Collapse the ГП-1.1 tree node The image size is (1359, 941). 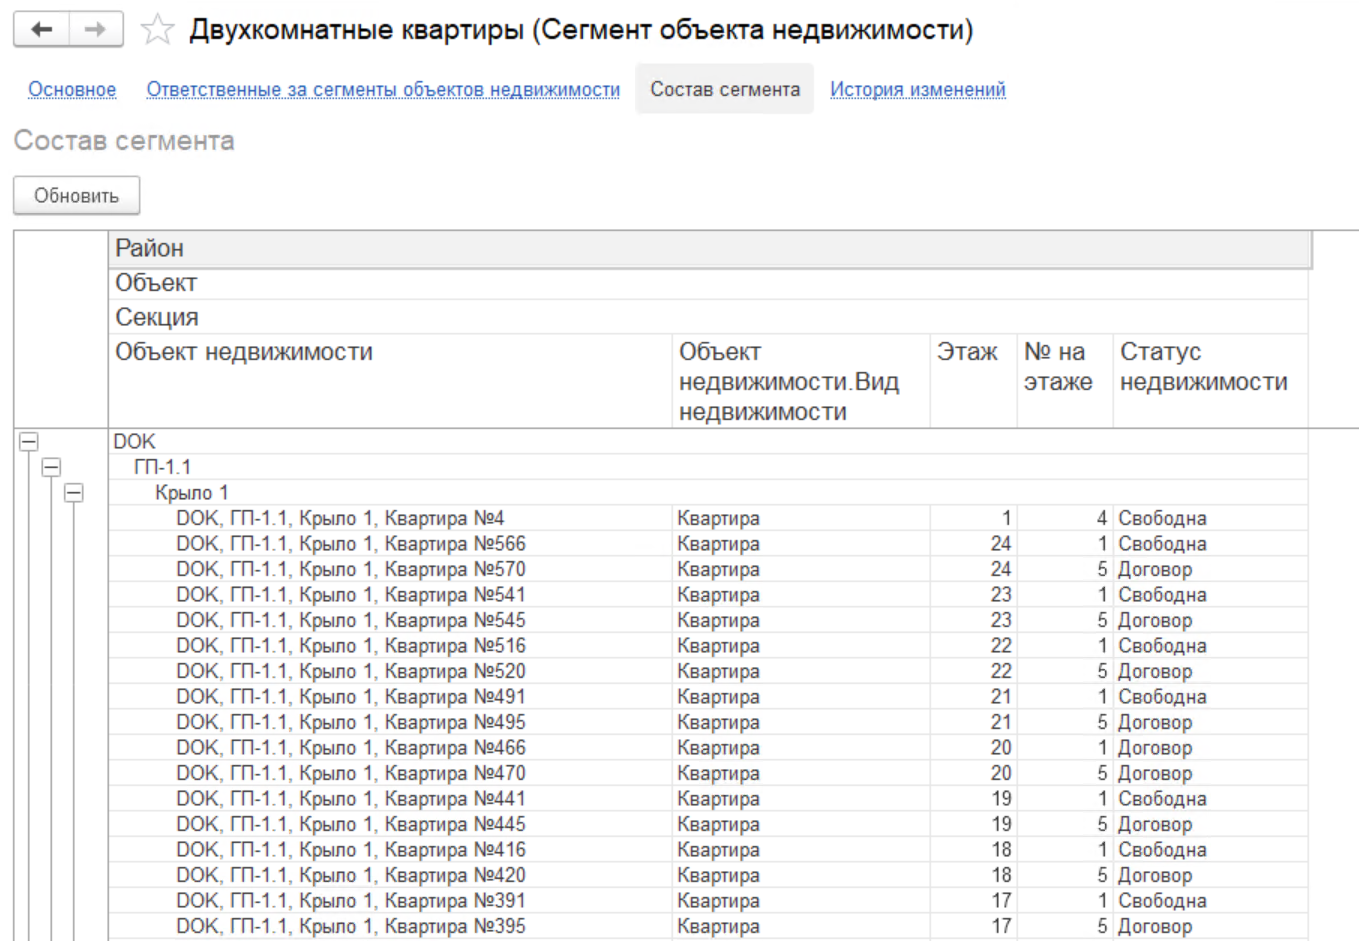coord(51,467)
